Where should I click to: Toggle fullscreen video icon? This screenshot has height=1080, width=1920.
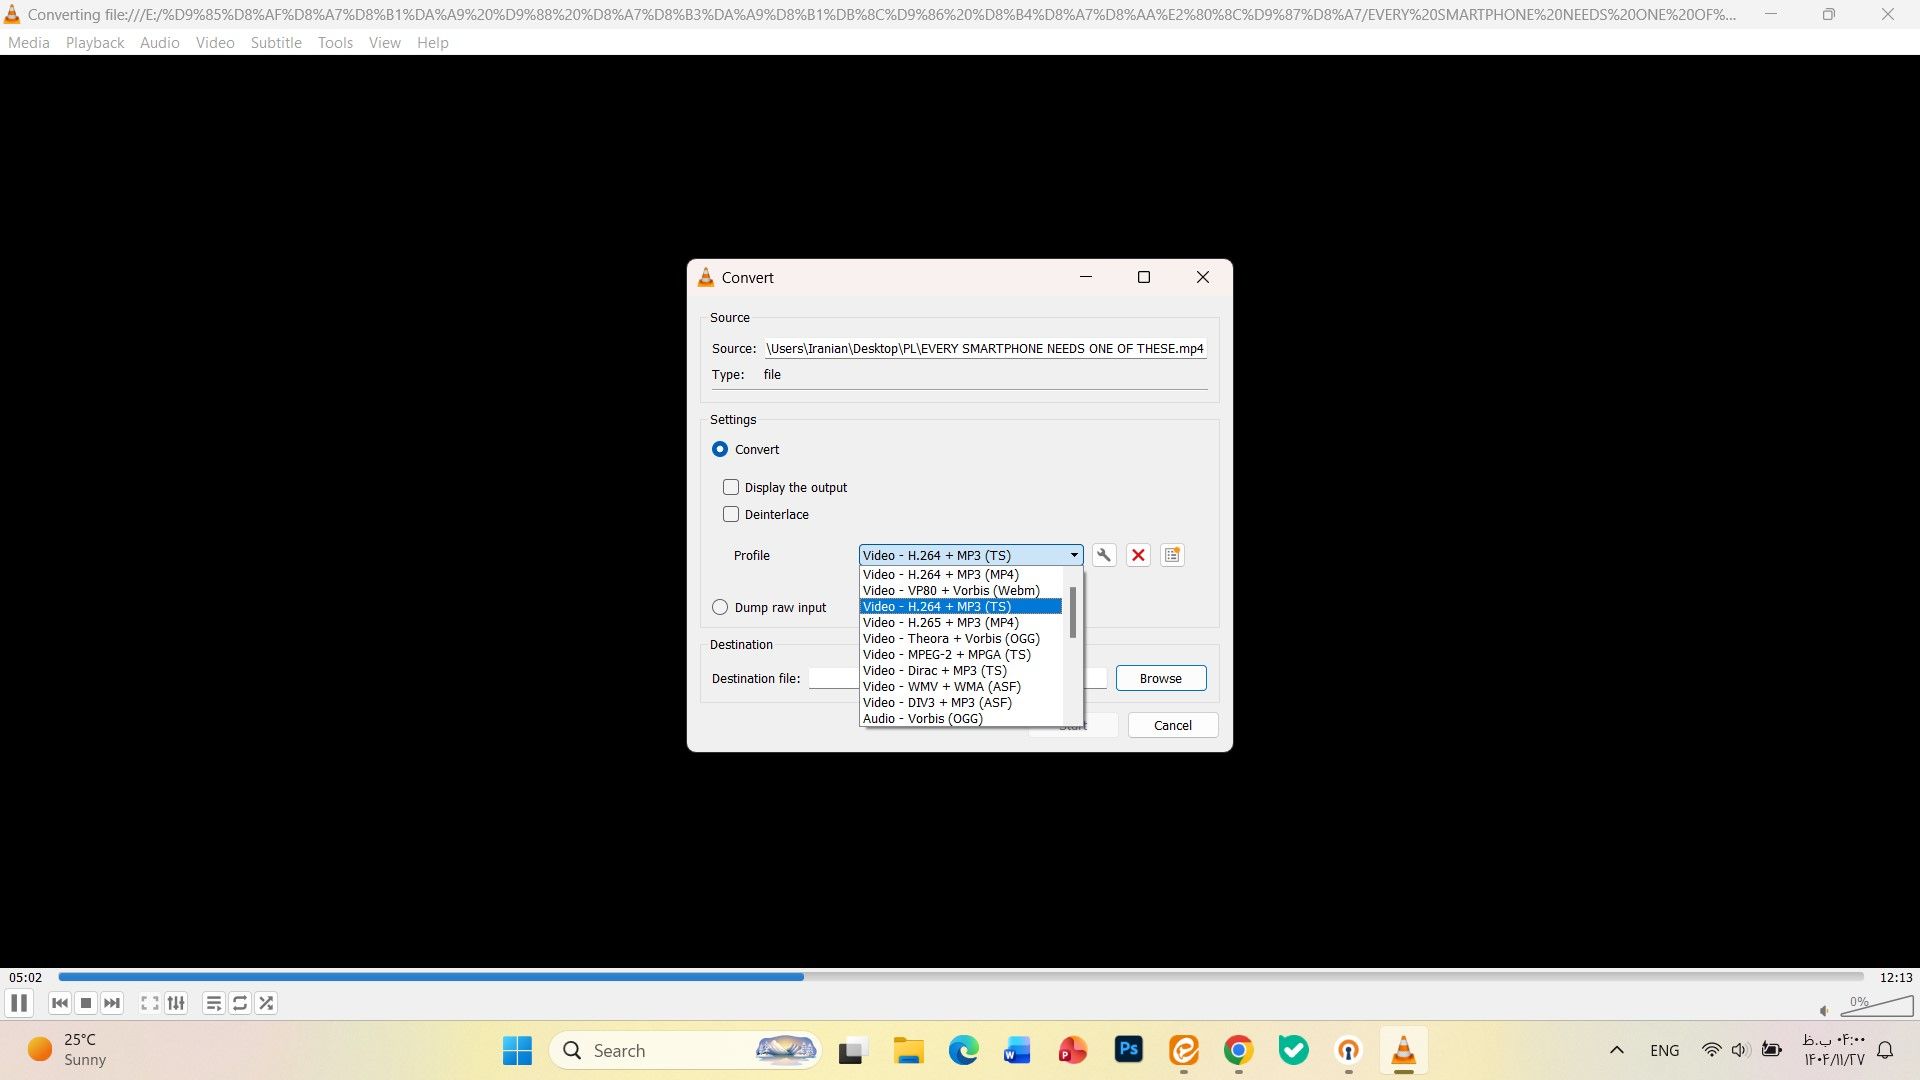tap(149, 1003)
